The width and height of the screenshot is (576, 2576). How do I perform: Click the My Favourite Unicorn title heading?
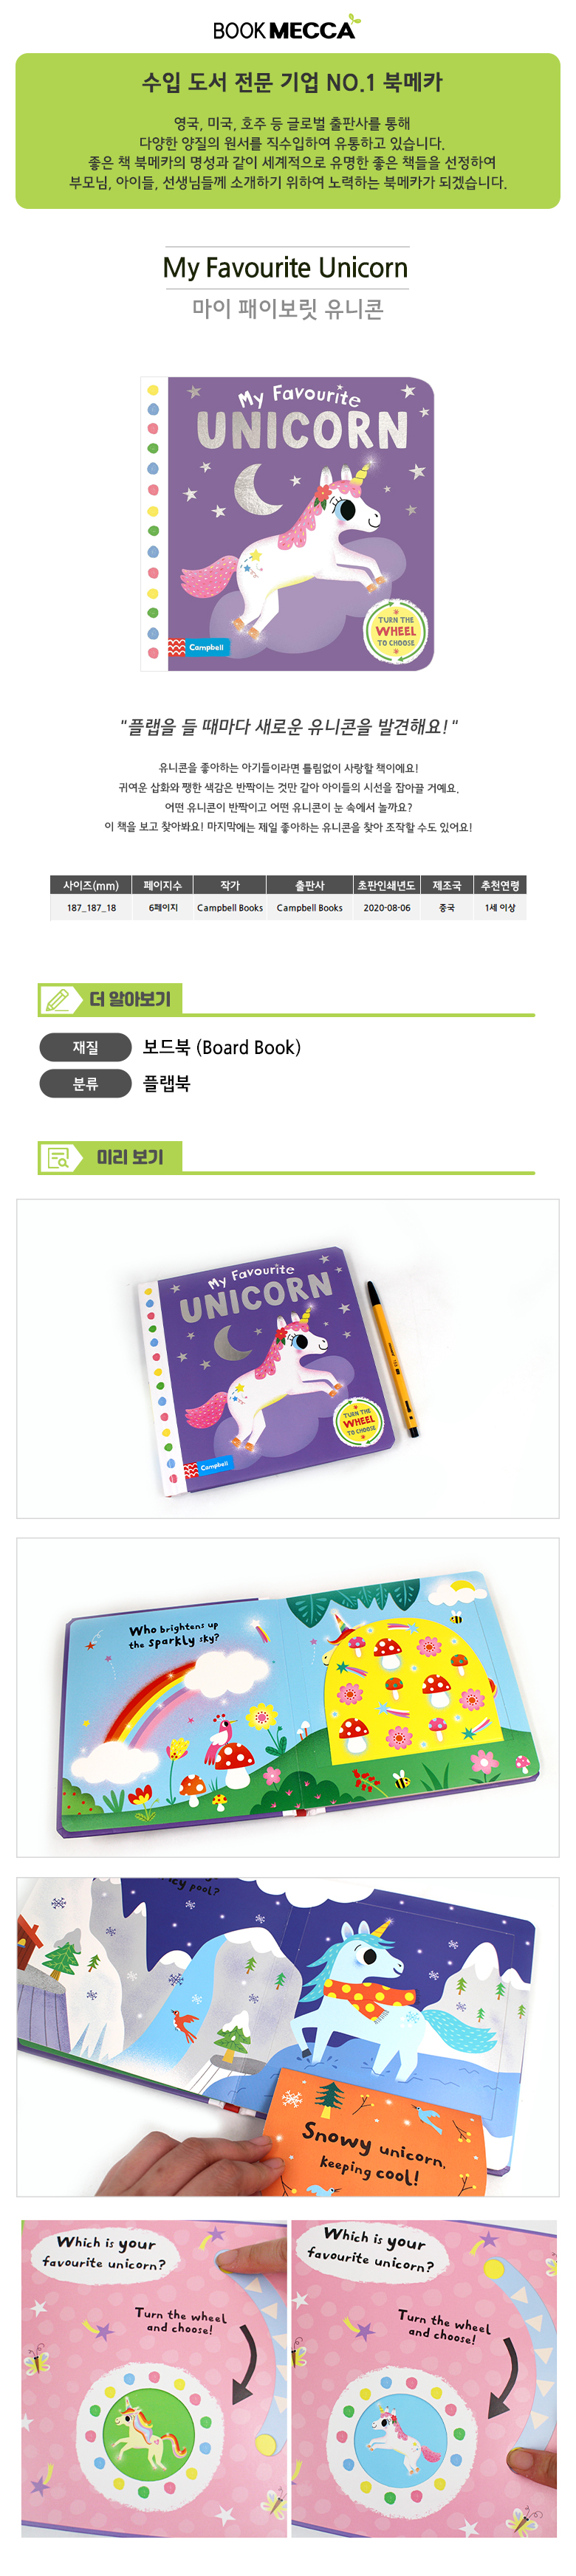[x=286, y=268]
